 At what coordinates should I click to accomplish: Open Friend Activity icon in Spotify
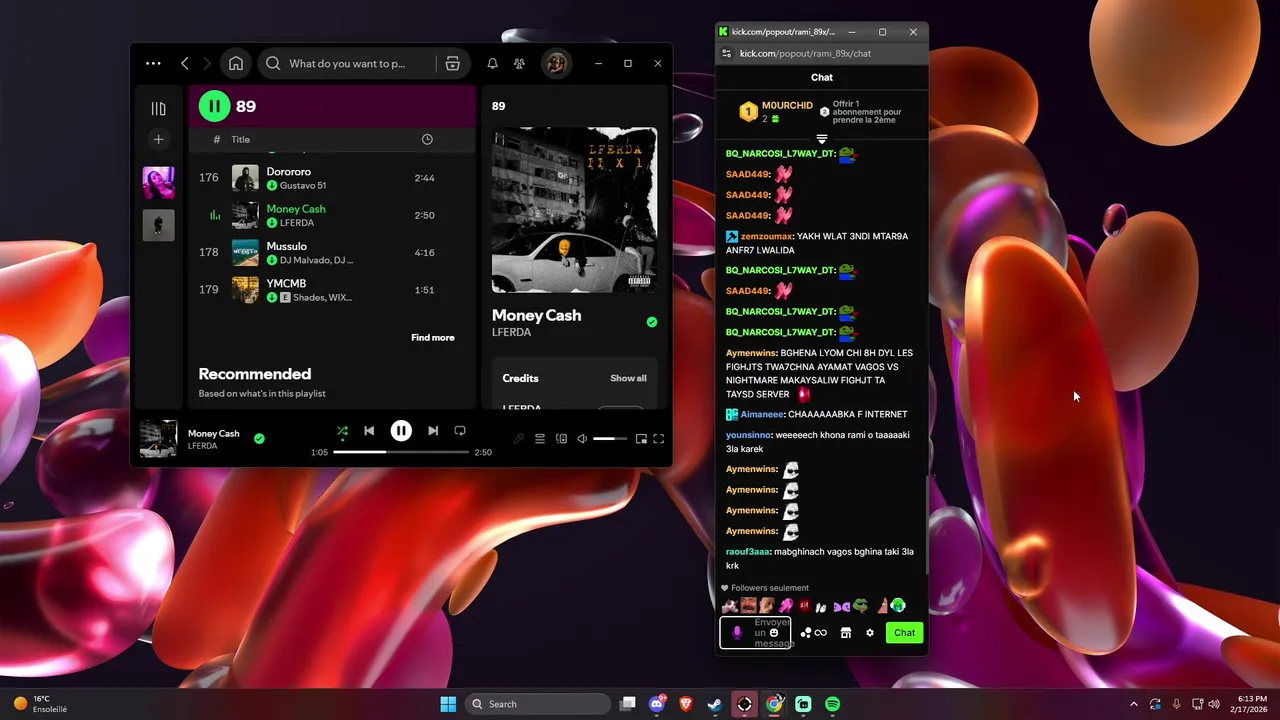tap(519, 63)
